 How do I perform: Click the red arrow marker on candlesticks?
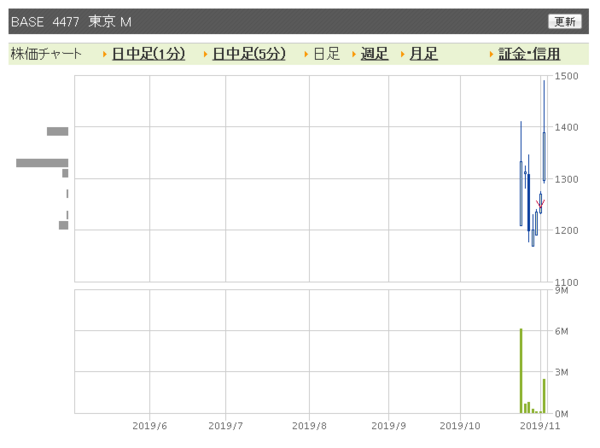coord(540,205)
